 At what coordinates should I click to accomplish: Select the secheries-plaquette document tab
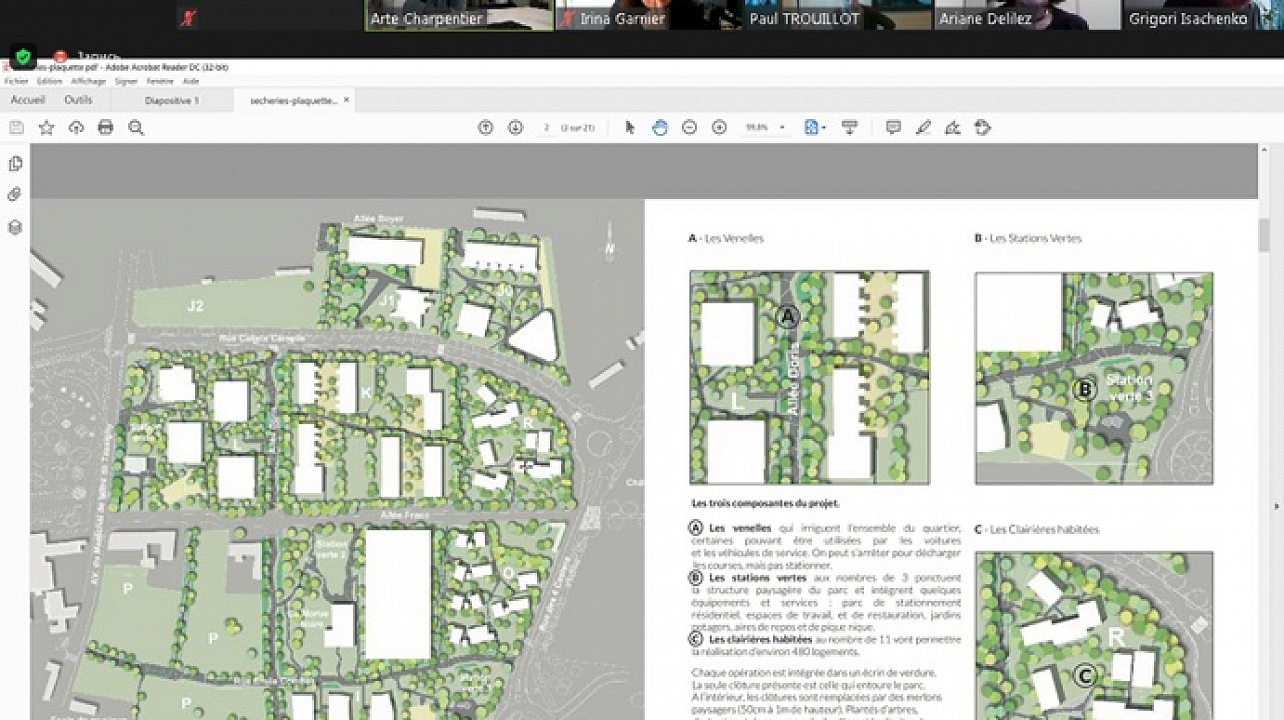tap(293, 100)
